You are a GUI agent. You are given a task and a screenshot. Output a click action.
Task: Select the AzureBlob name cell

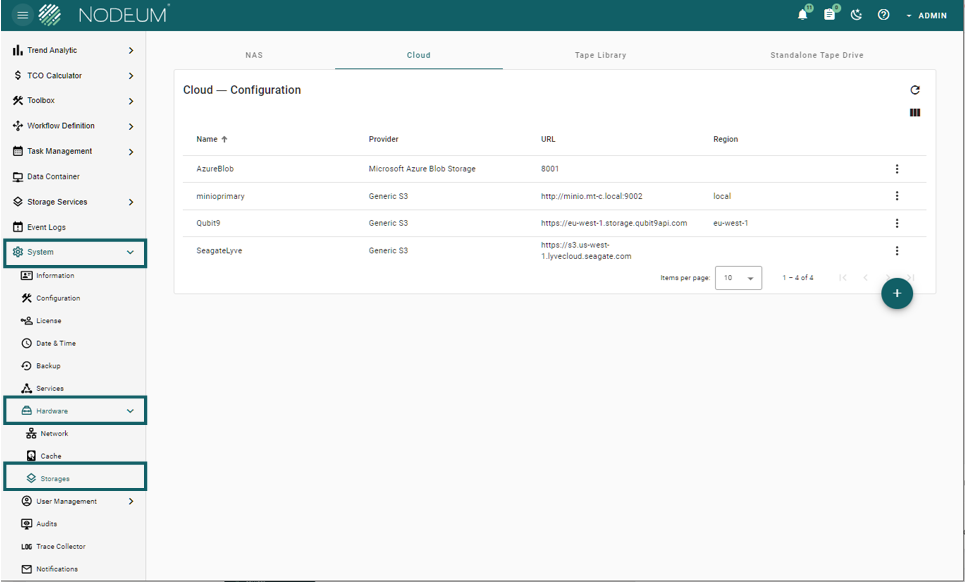[x=215, y=169]
